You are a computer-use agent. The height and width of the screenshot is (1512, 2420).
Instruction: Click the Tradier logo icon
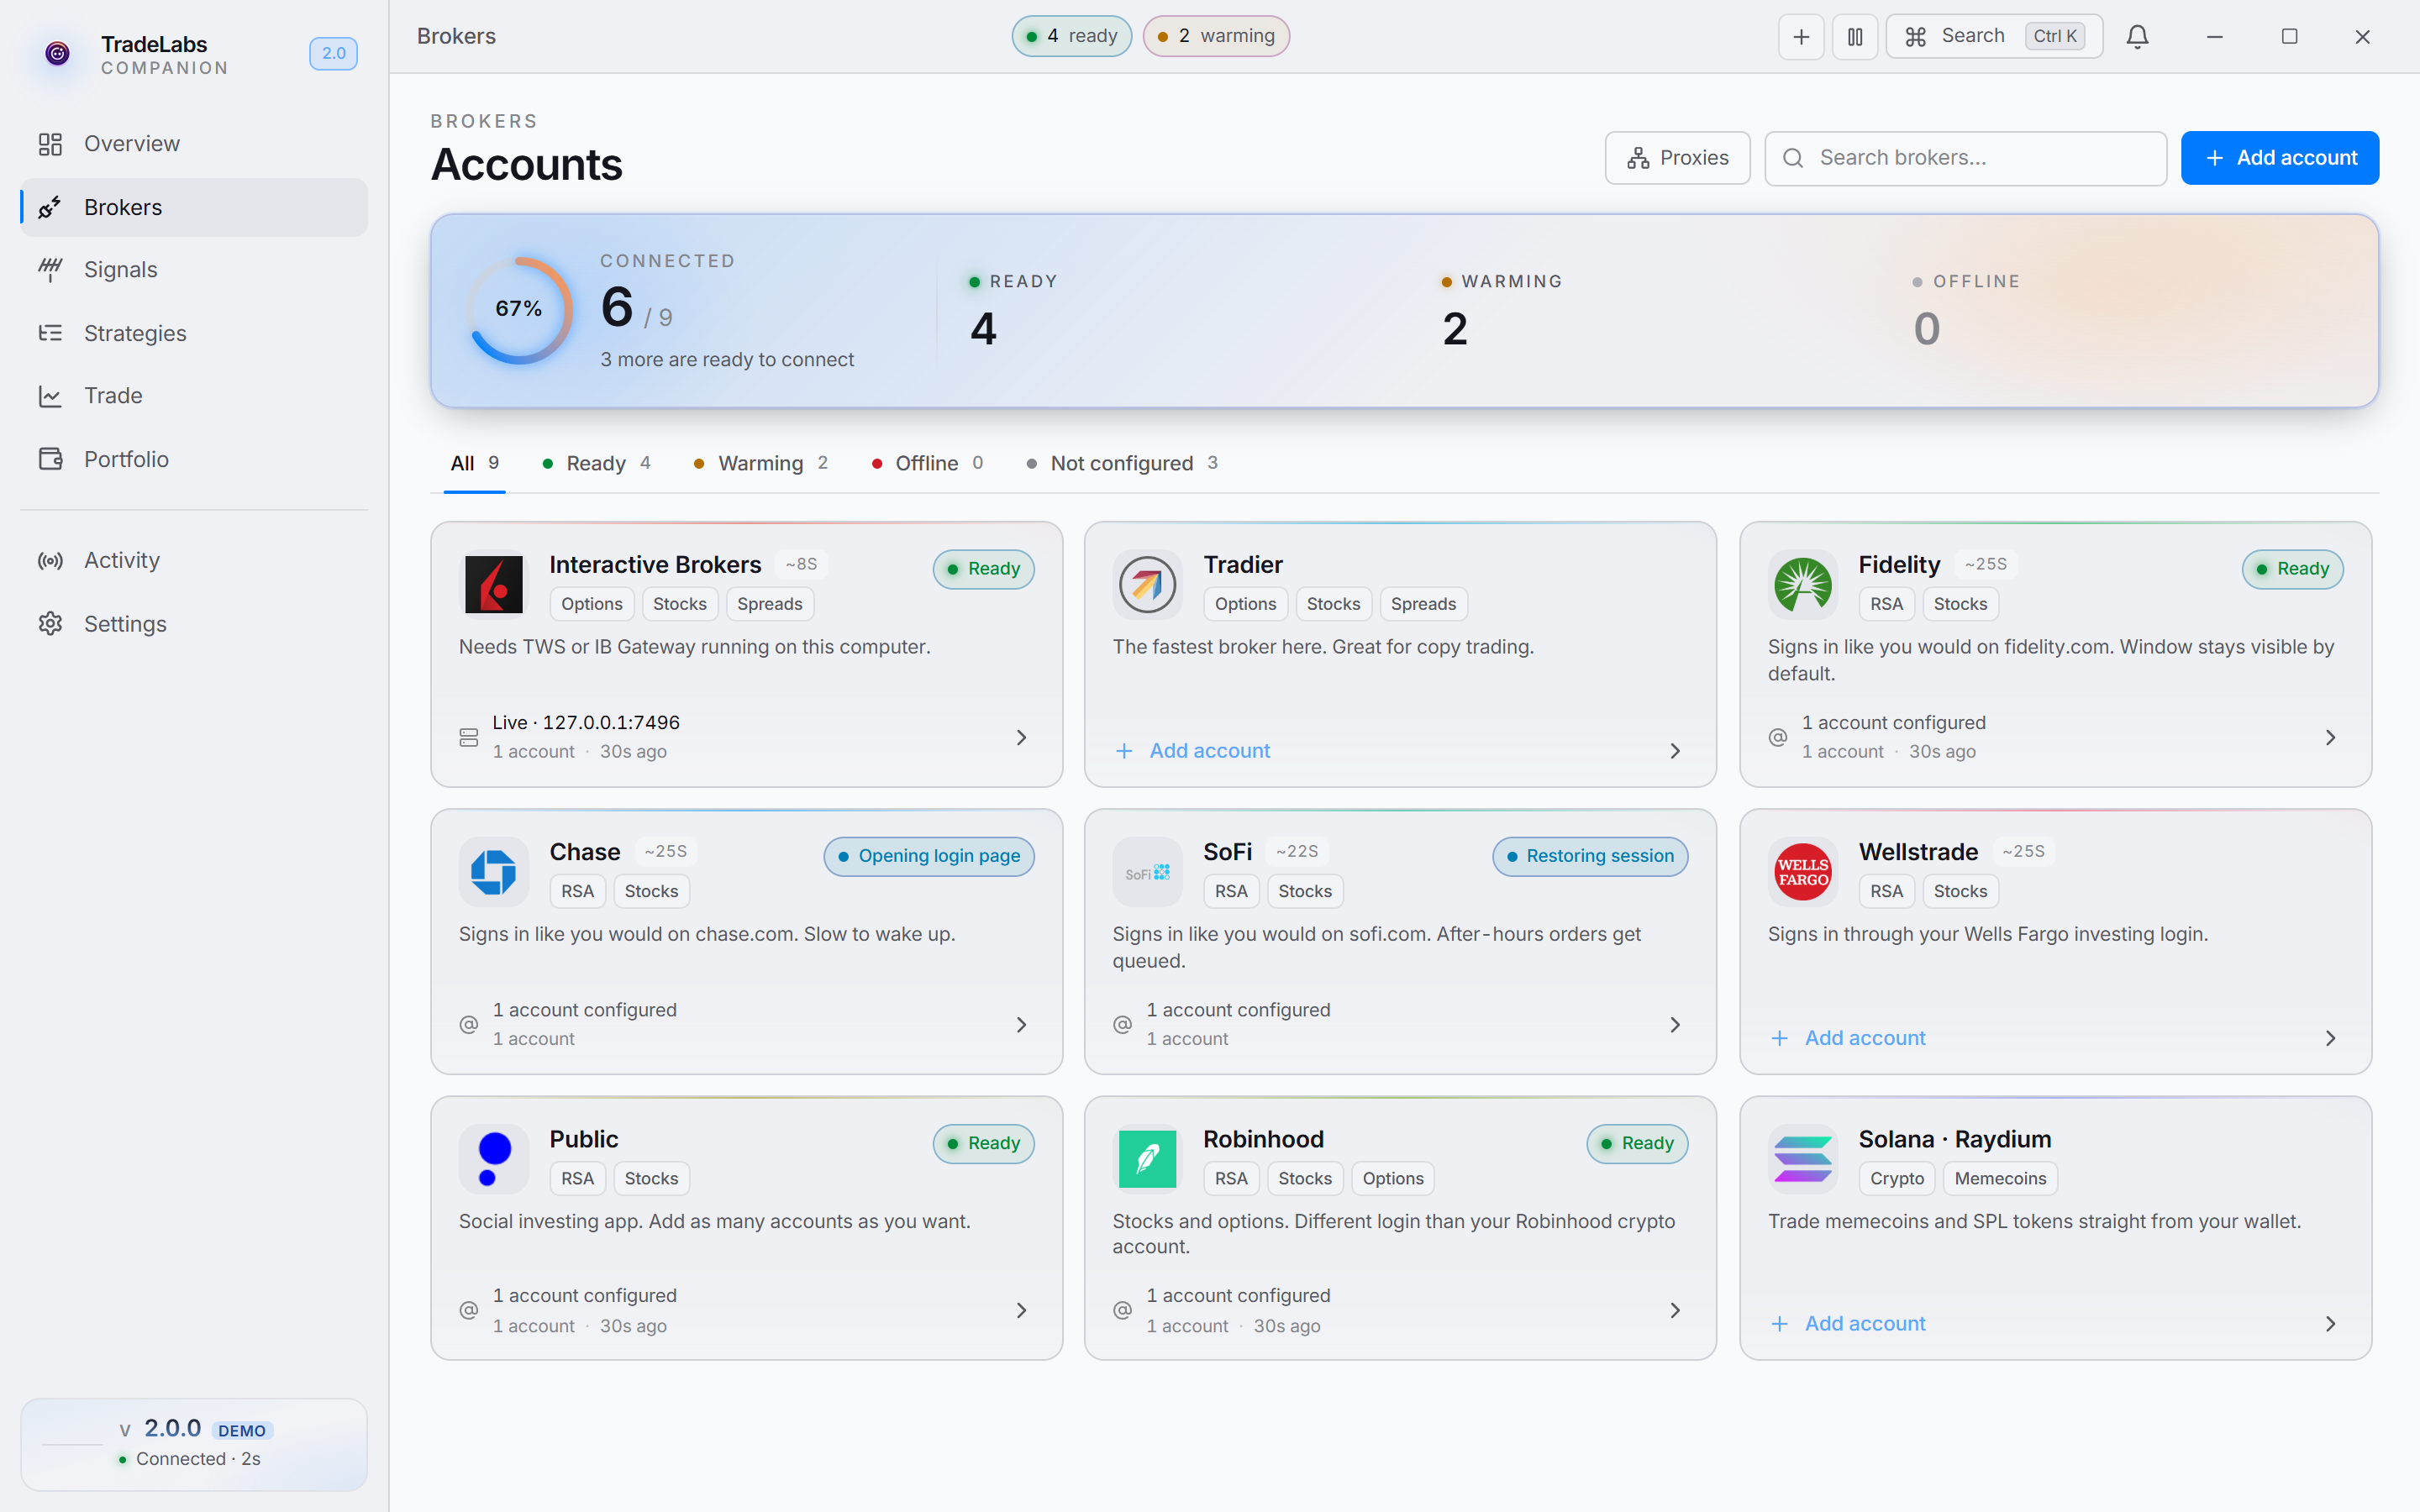tap(1148, 584)
